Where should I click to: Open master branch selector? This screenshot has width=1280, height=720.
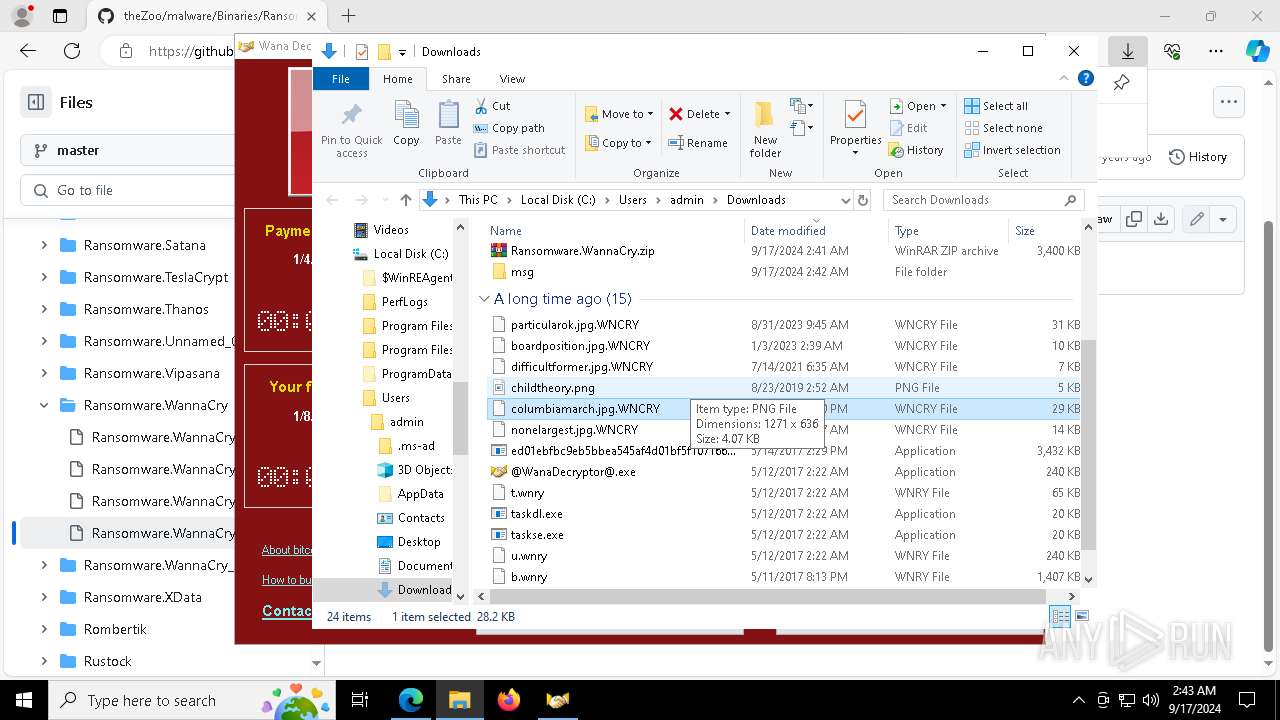coord(127,150)
